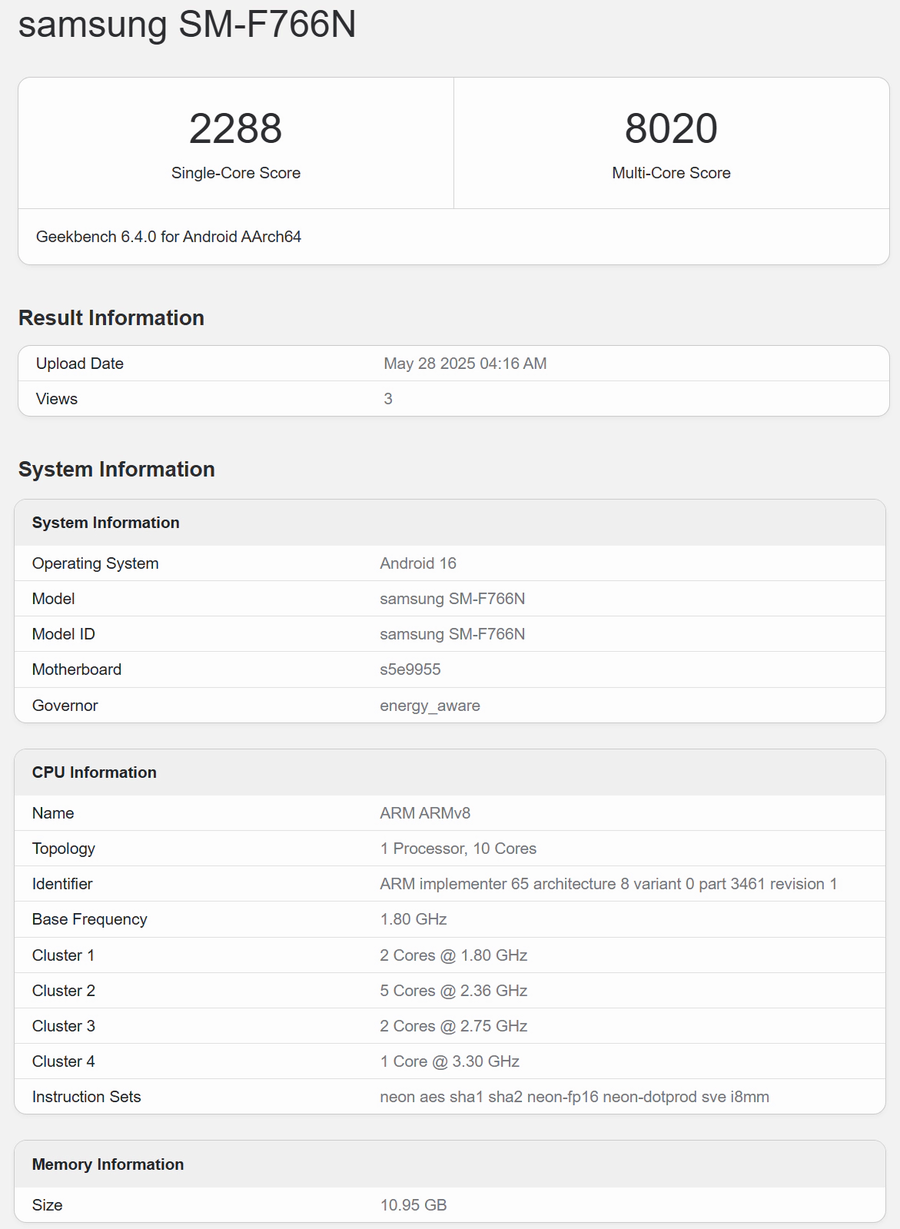Viewport: 900px width, 1229px height.
Task: Click the System Information table header
Action: pos(450,523)
